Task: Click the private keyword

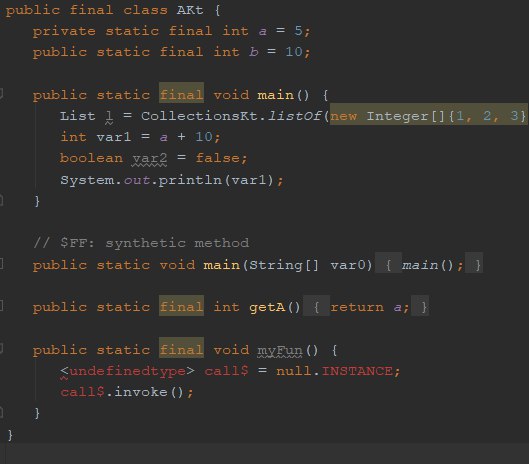Action: [x=64, y=31]
